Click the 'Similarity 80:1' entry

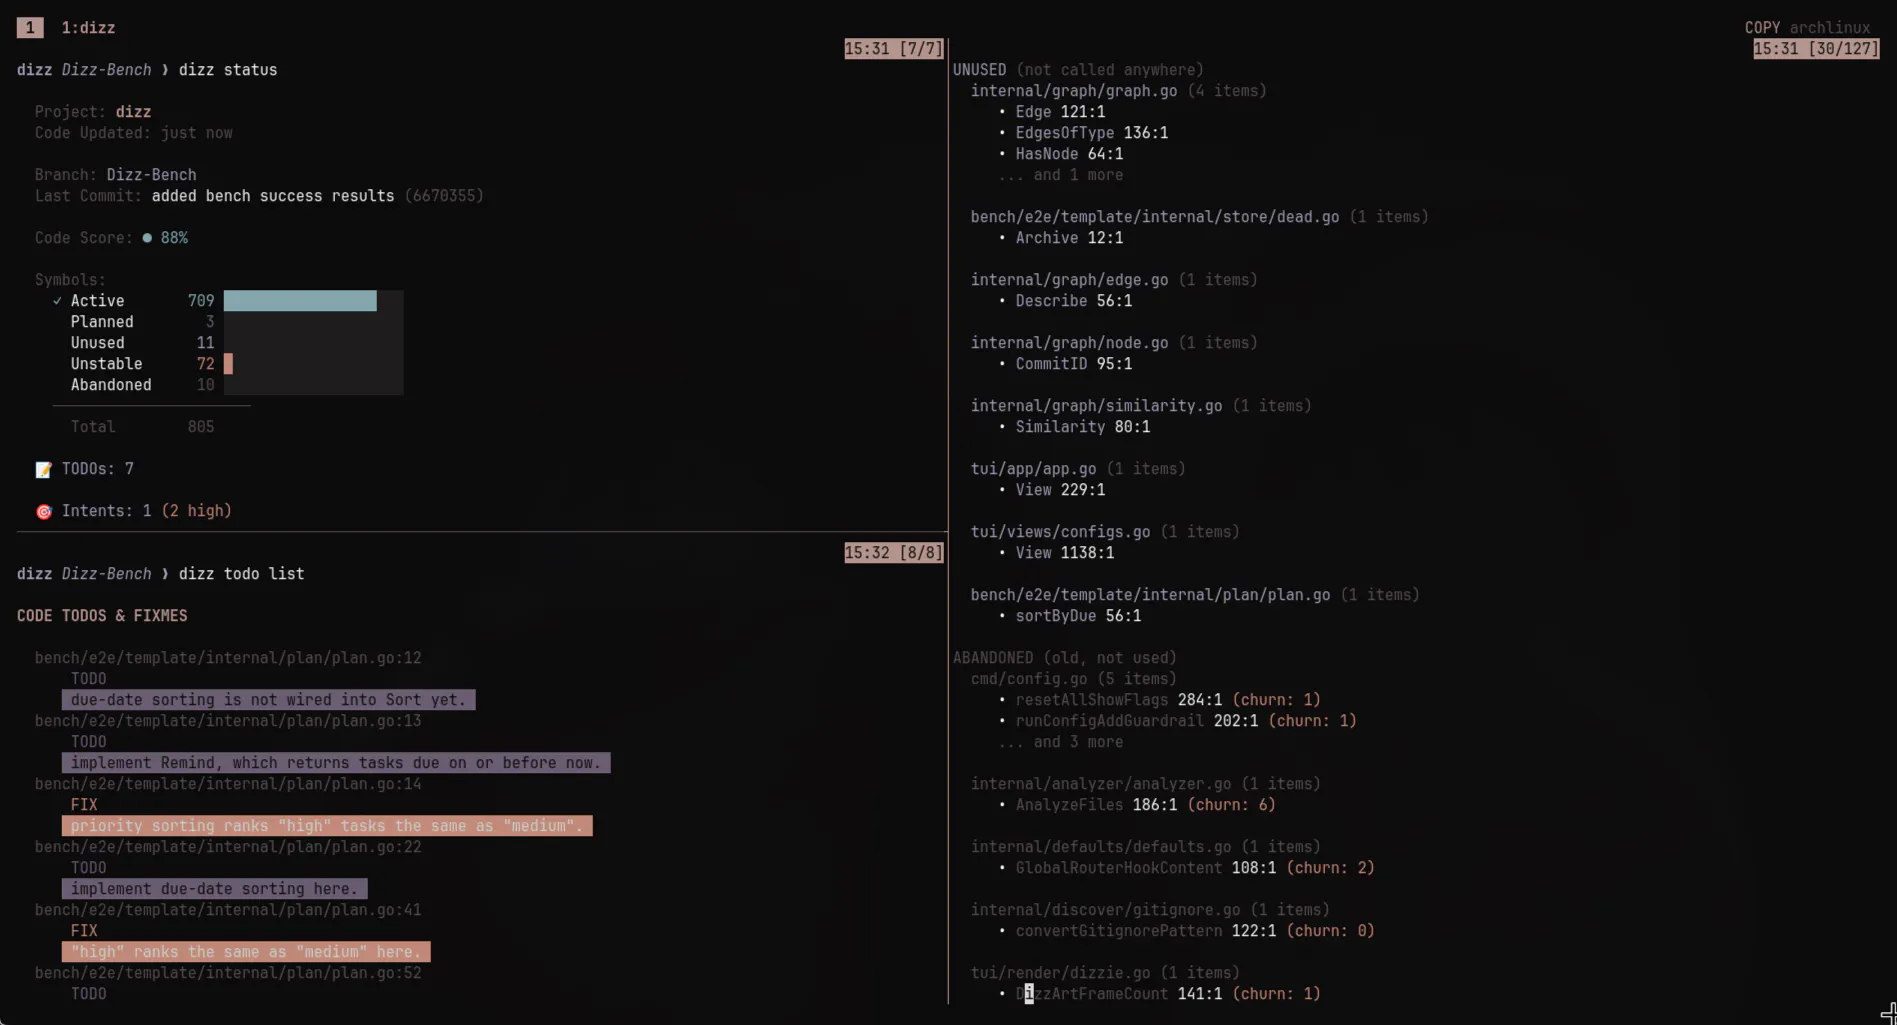click(1082, 427)
